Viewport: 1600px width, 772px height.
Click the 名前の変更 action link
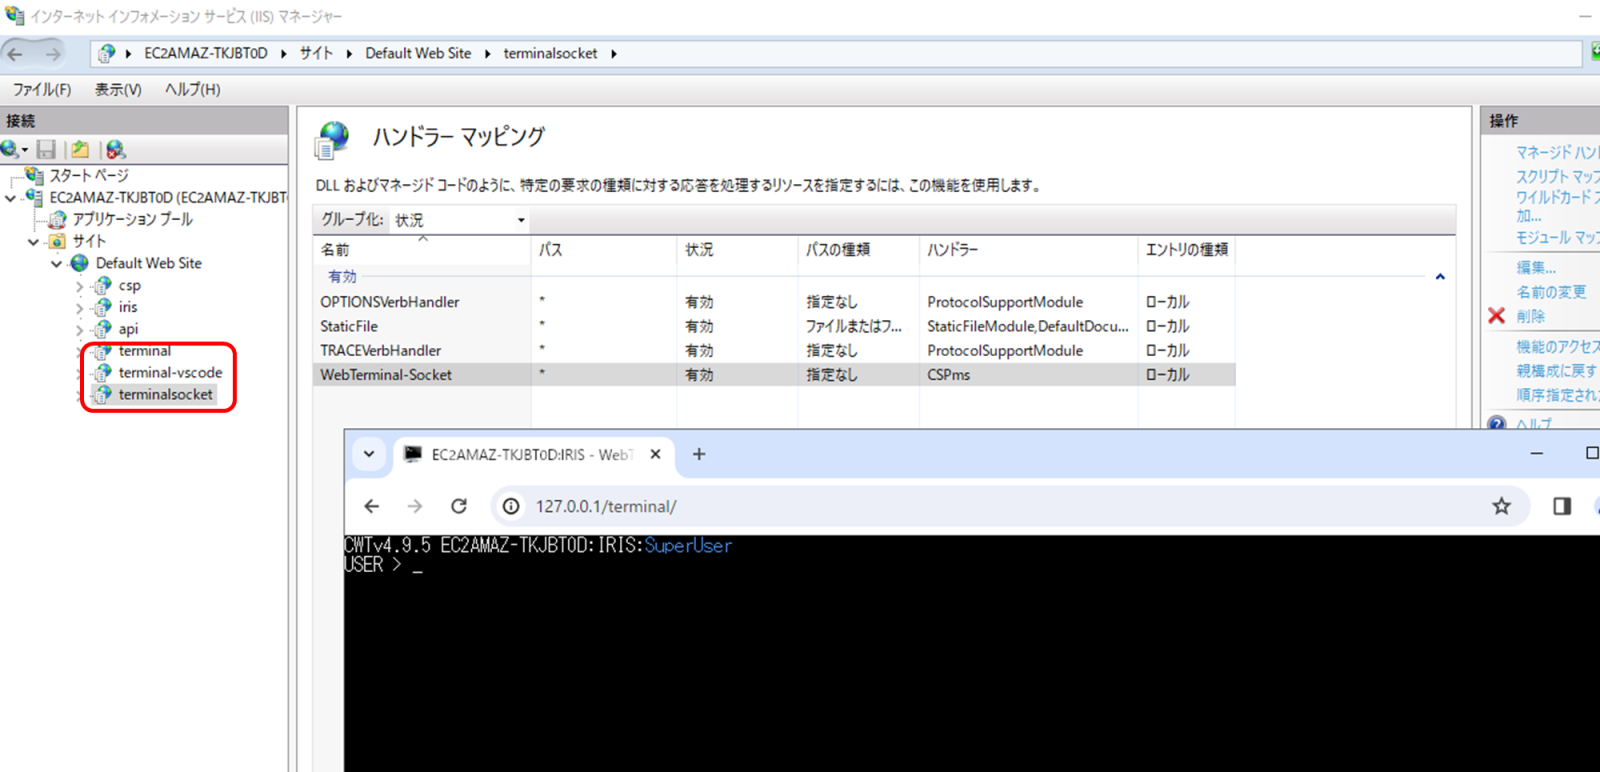[x=1551, y=292]
